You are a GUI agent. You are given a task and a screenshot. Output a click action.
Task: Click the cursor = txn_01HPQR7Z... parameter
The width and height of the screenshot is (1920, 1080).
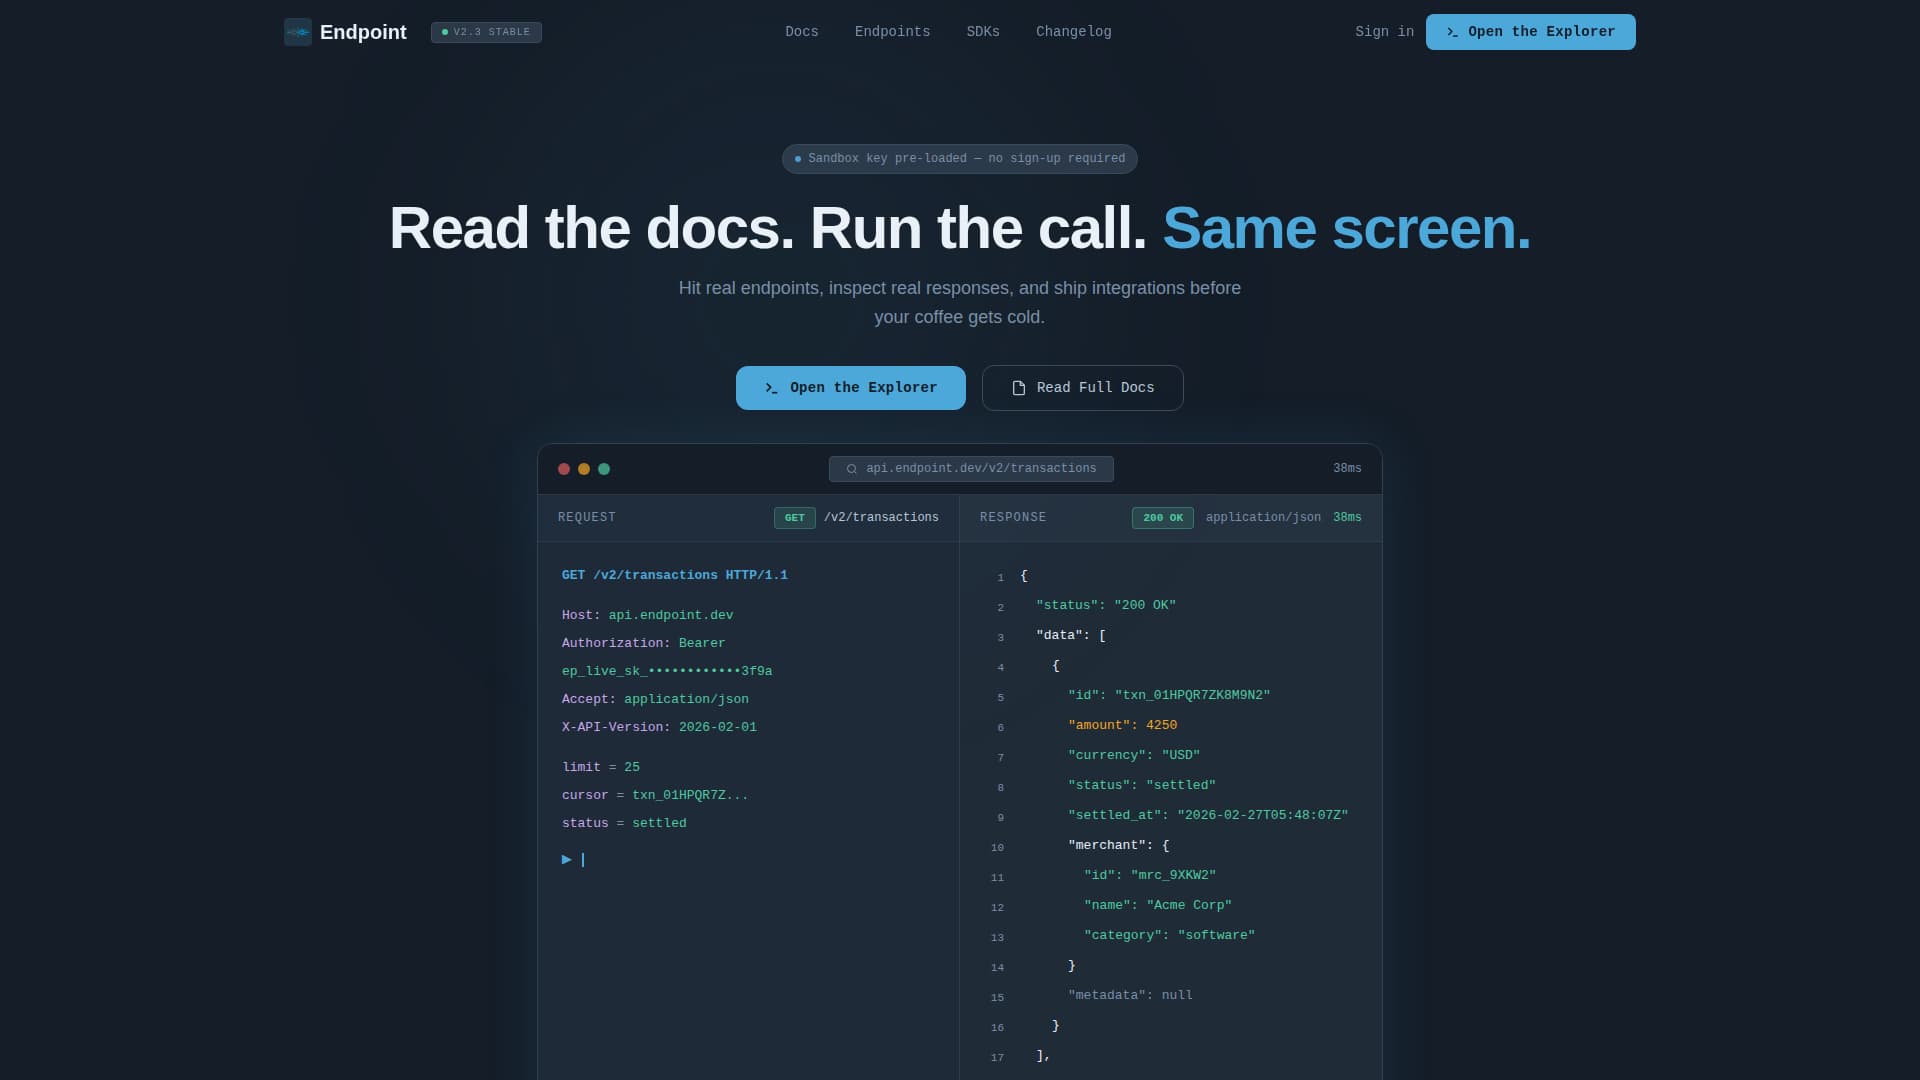655,796
